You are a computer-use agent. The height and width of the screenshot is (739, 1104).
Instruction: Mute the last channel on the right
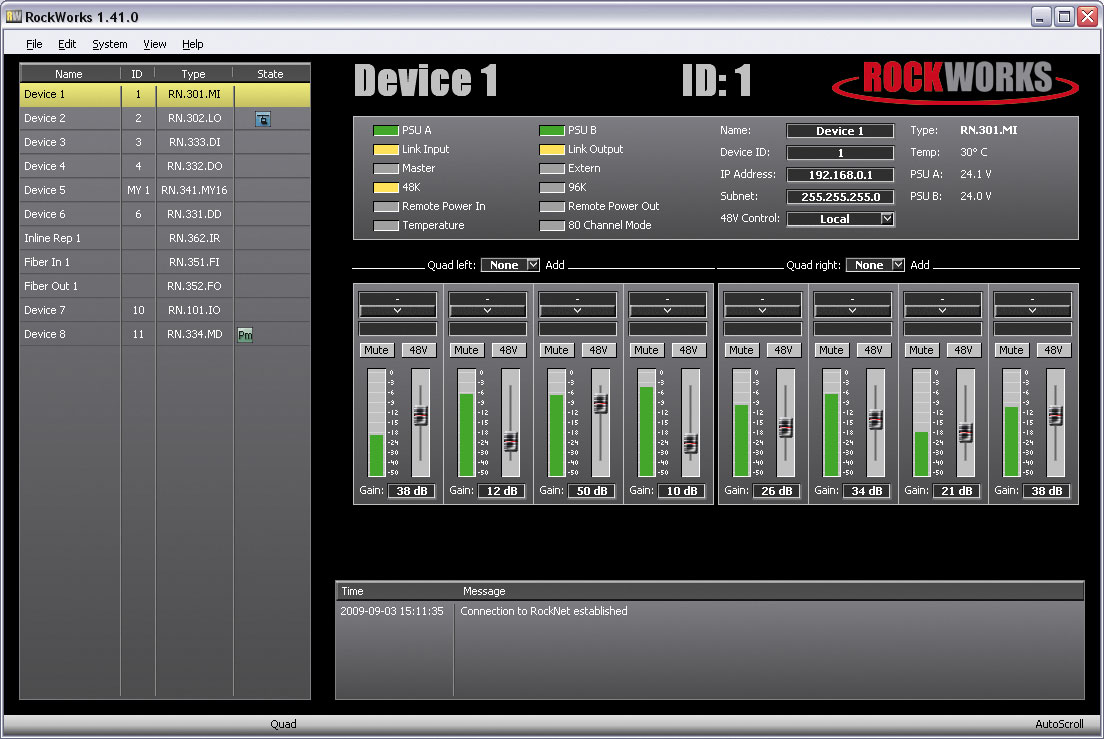point(1011,350)
